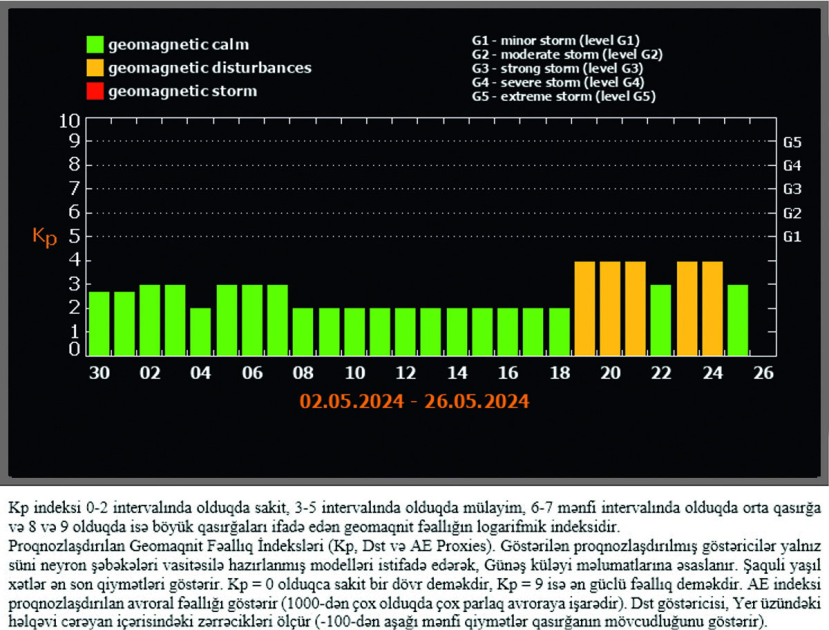Click the green bar above date 18
This screenshot has height=630, width=829.
pos(559,332)
